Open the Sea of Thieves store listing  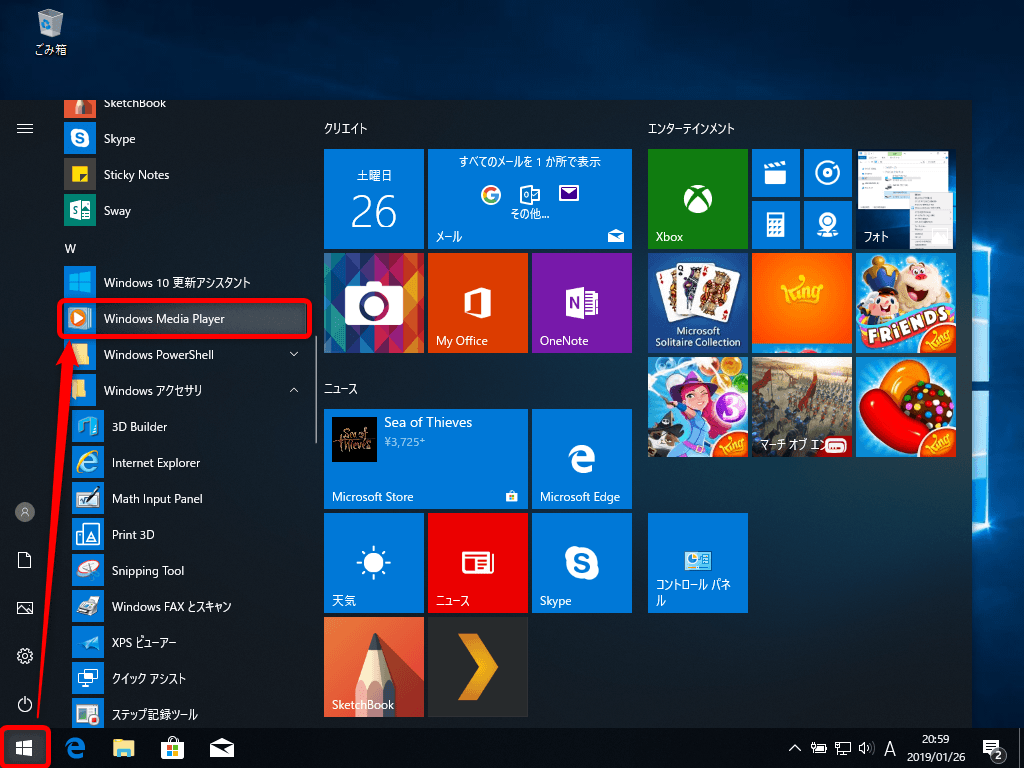(425, 458)
